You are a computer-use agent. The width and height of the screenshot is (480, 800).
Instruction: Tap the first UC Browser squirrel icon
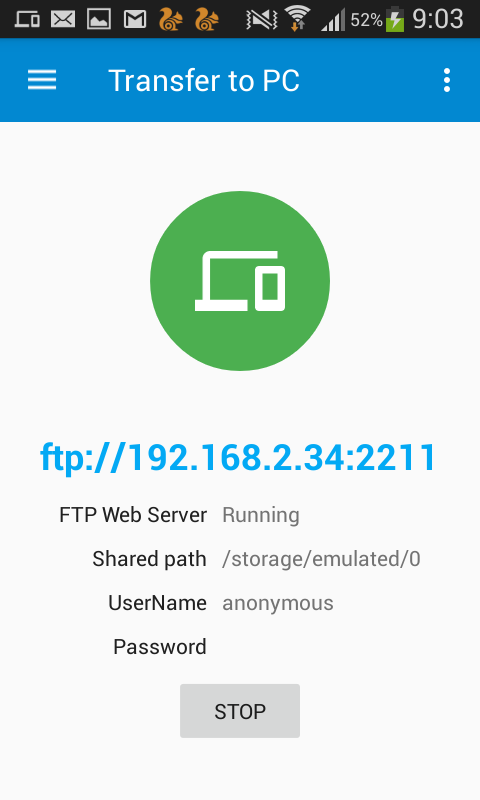click(x=171, y=19)
